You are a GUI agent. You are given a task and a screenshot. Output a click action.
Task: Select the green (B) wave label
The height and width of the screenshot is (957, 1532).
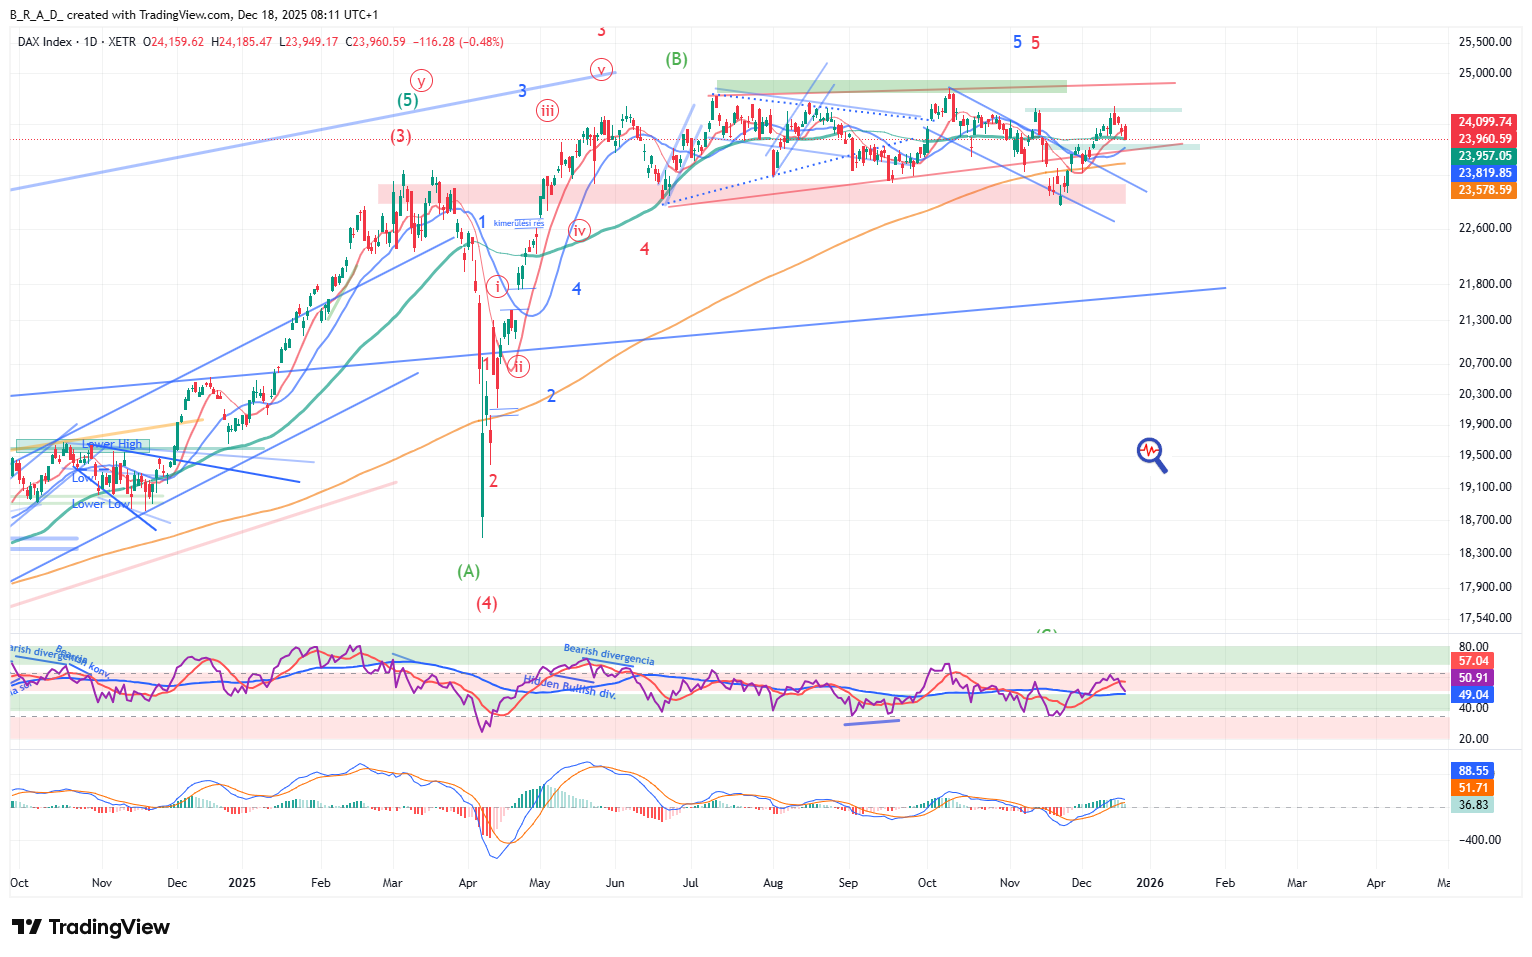pos(677,59)
